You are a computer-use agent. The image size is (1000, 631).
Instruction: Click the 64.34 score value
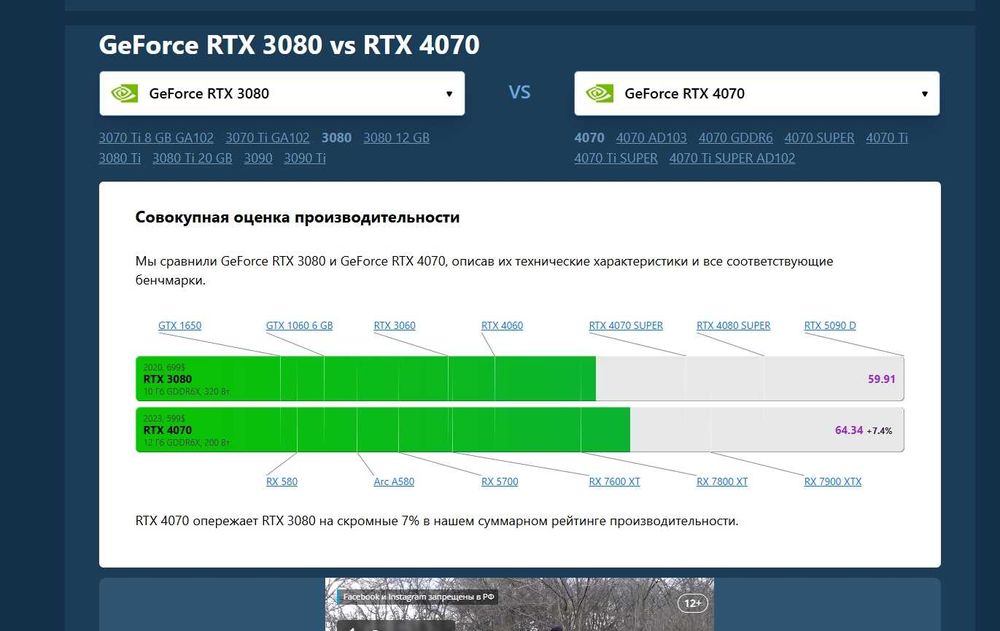point(849,430)
